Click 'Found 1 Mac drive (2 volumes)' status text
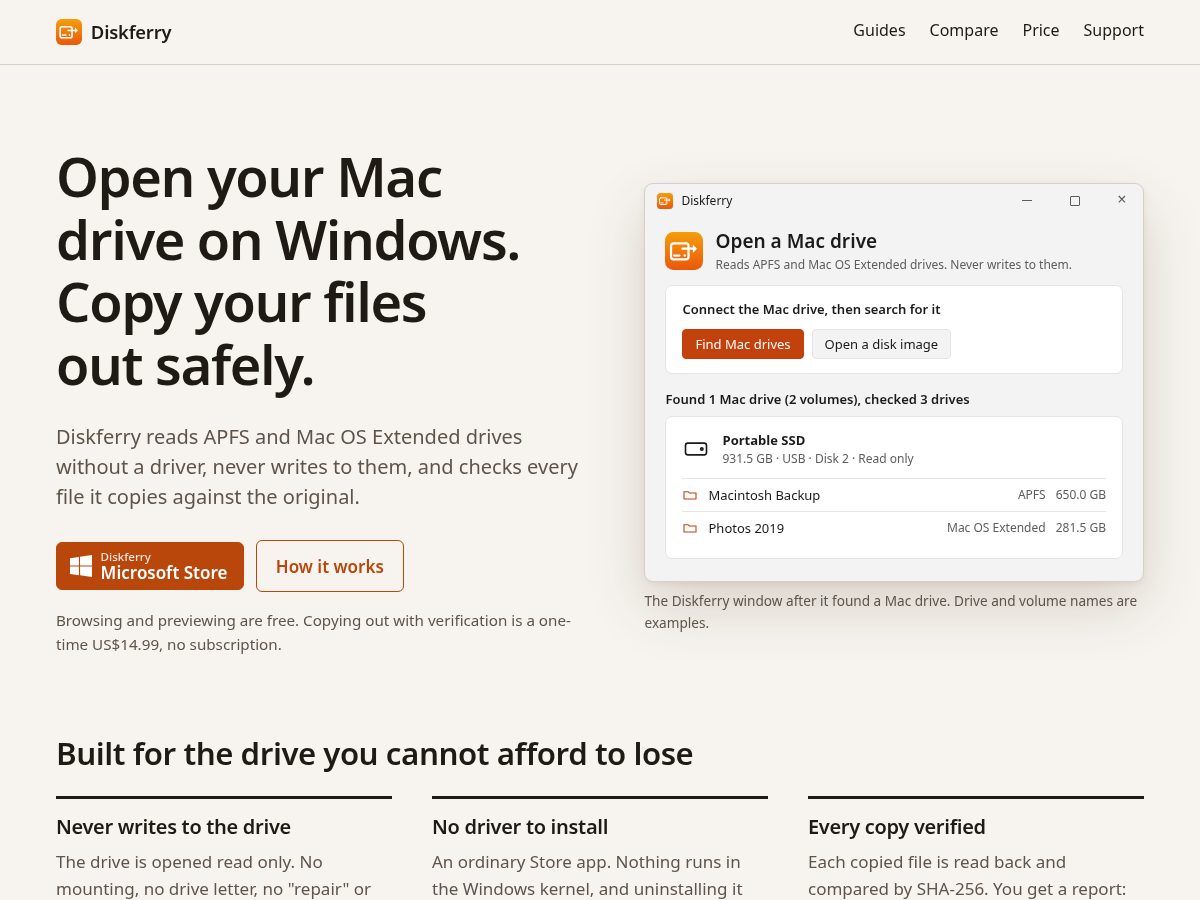 (x=817, y=399)
